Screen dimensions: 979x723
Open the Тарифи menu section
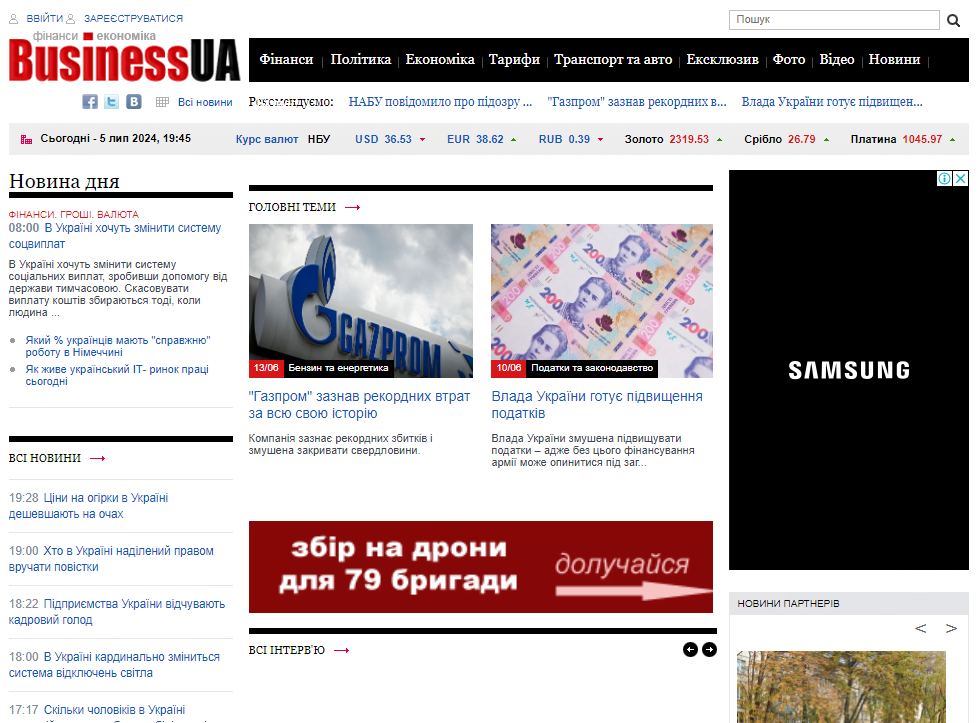tap(514, 59)
